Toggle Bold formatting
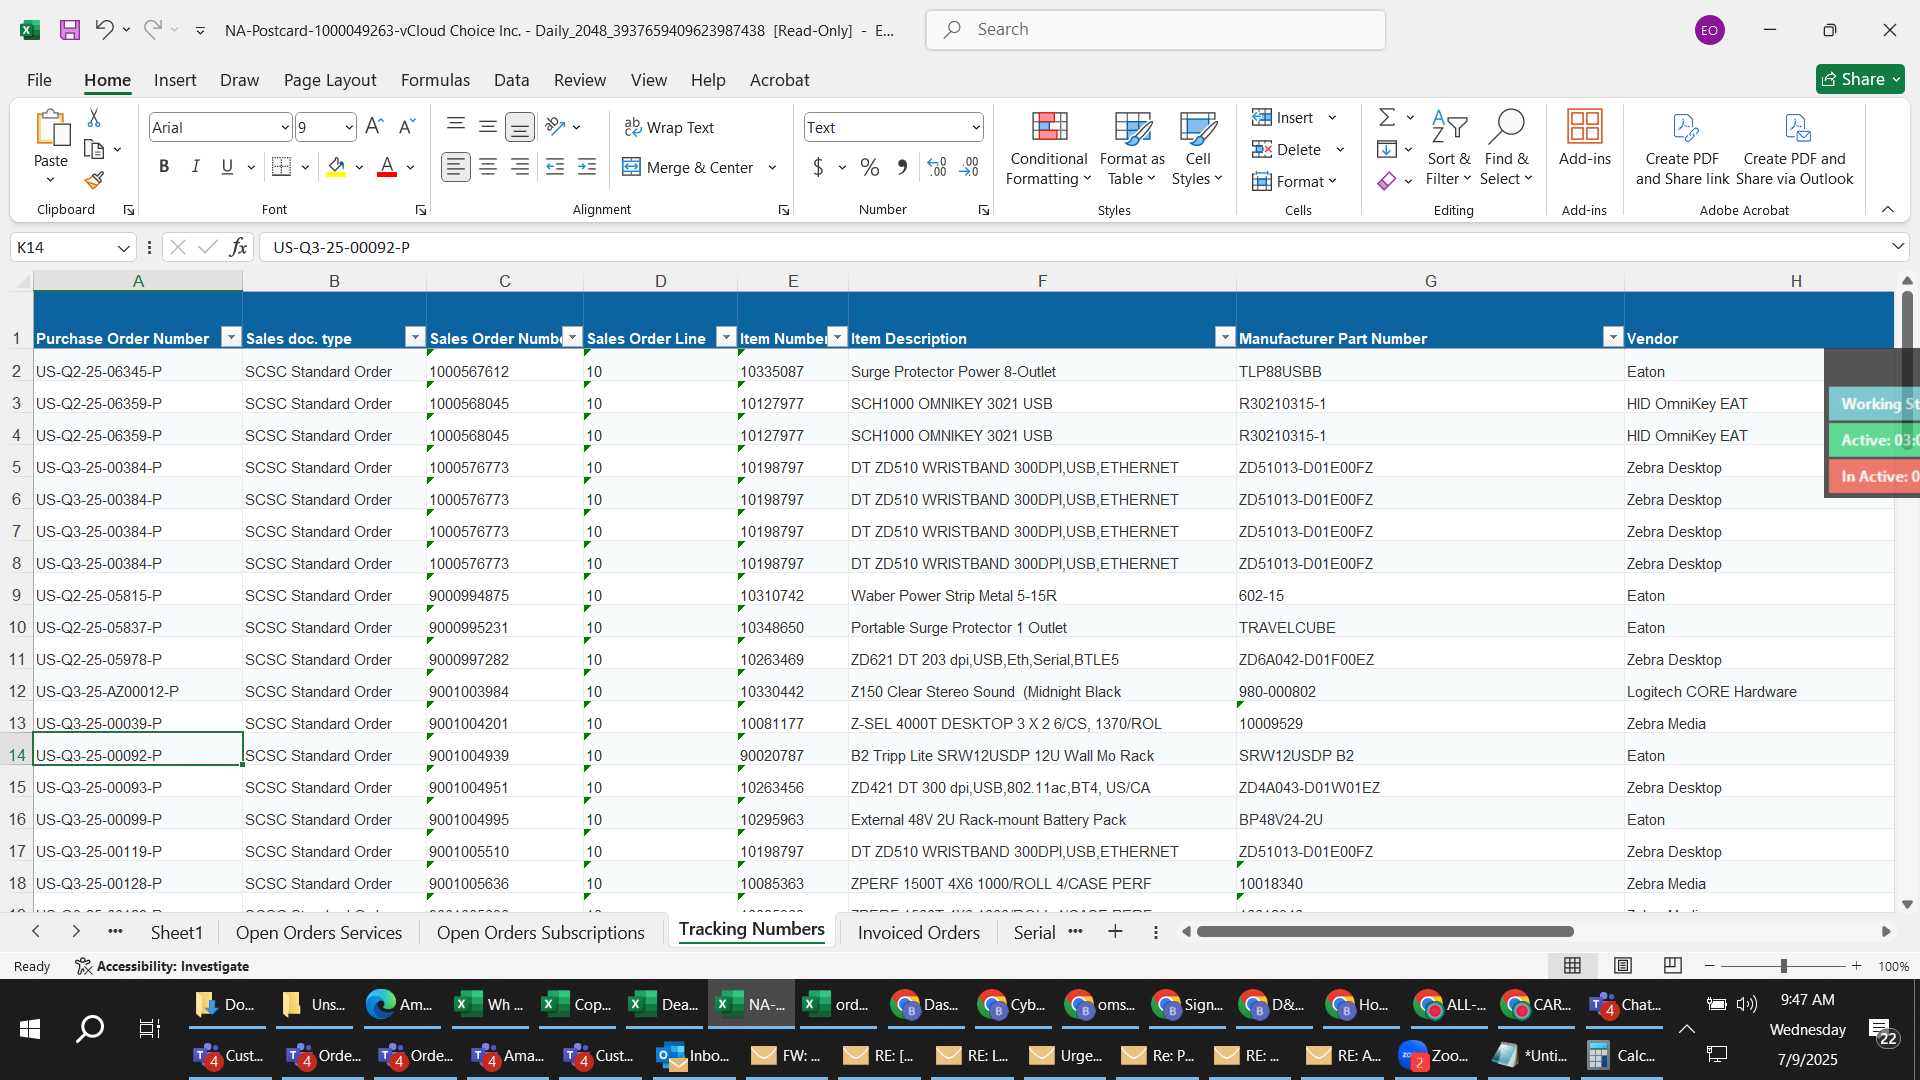This screenshot has height=1080, width=1920. tap(164, 167)
